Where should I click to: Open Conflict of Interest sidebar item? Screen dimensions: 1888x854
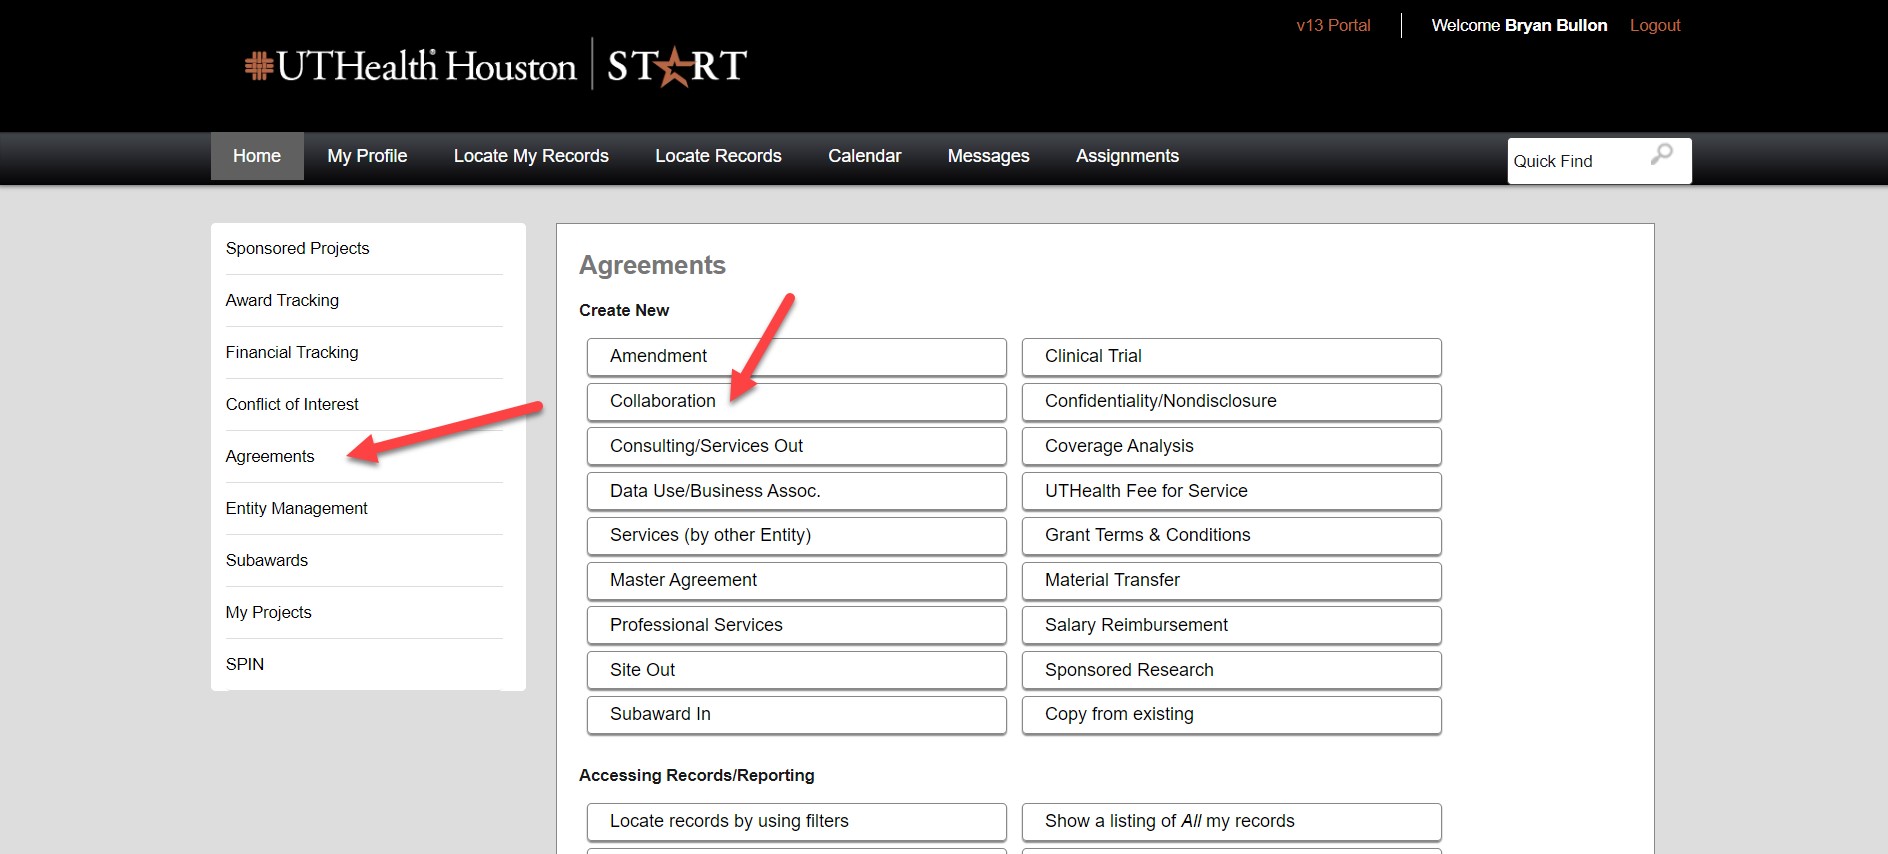pyautogui.click(x=292, y=404)
